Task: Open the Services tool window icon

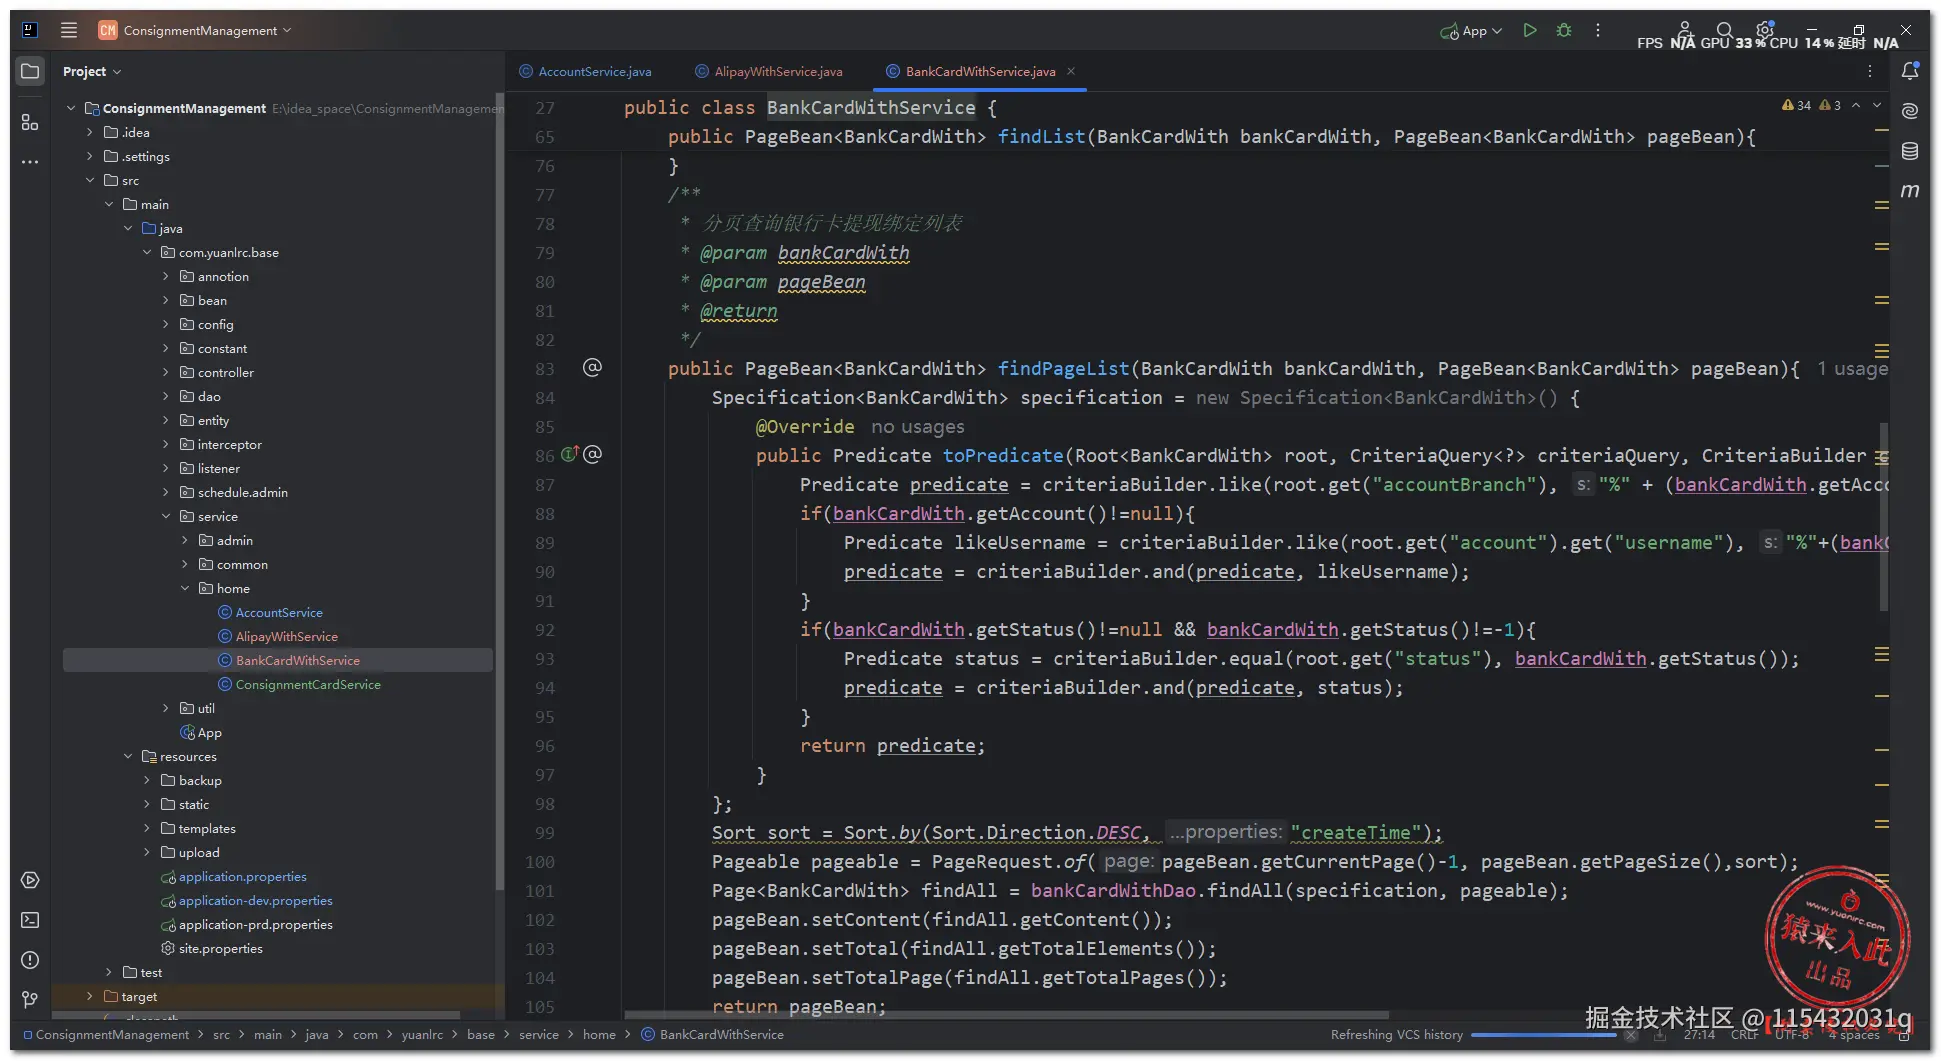Action: pos(30,880)
